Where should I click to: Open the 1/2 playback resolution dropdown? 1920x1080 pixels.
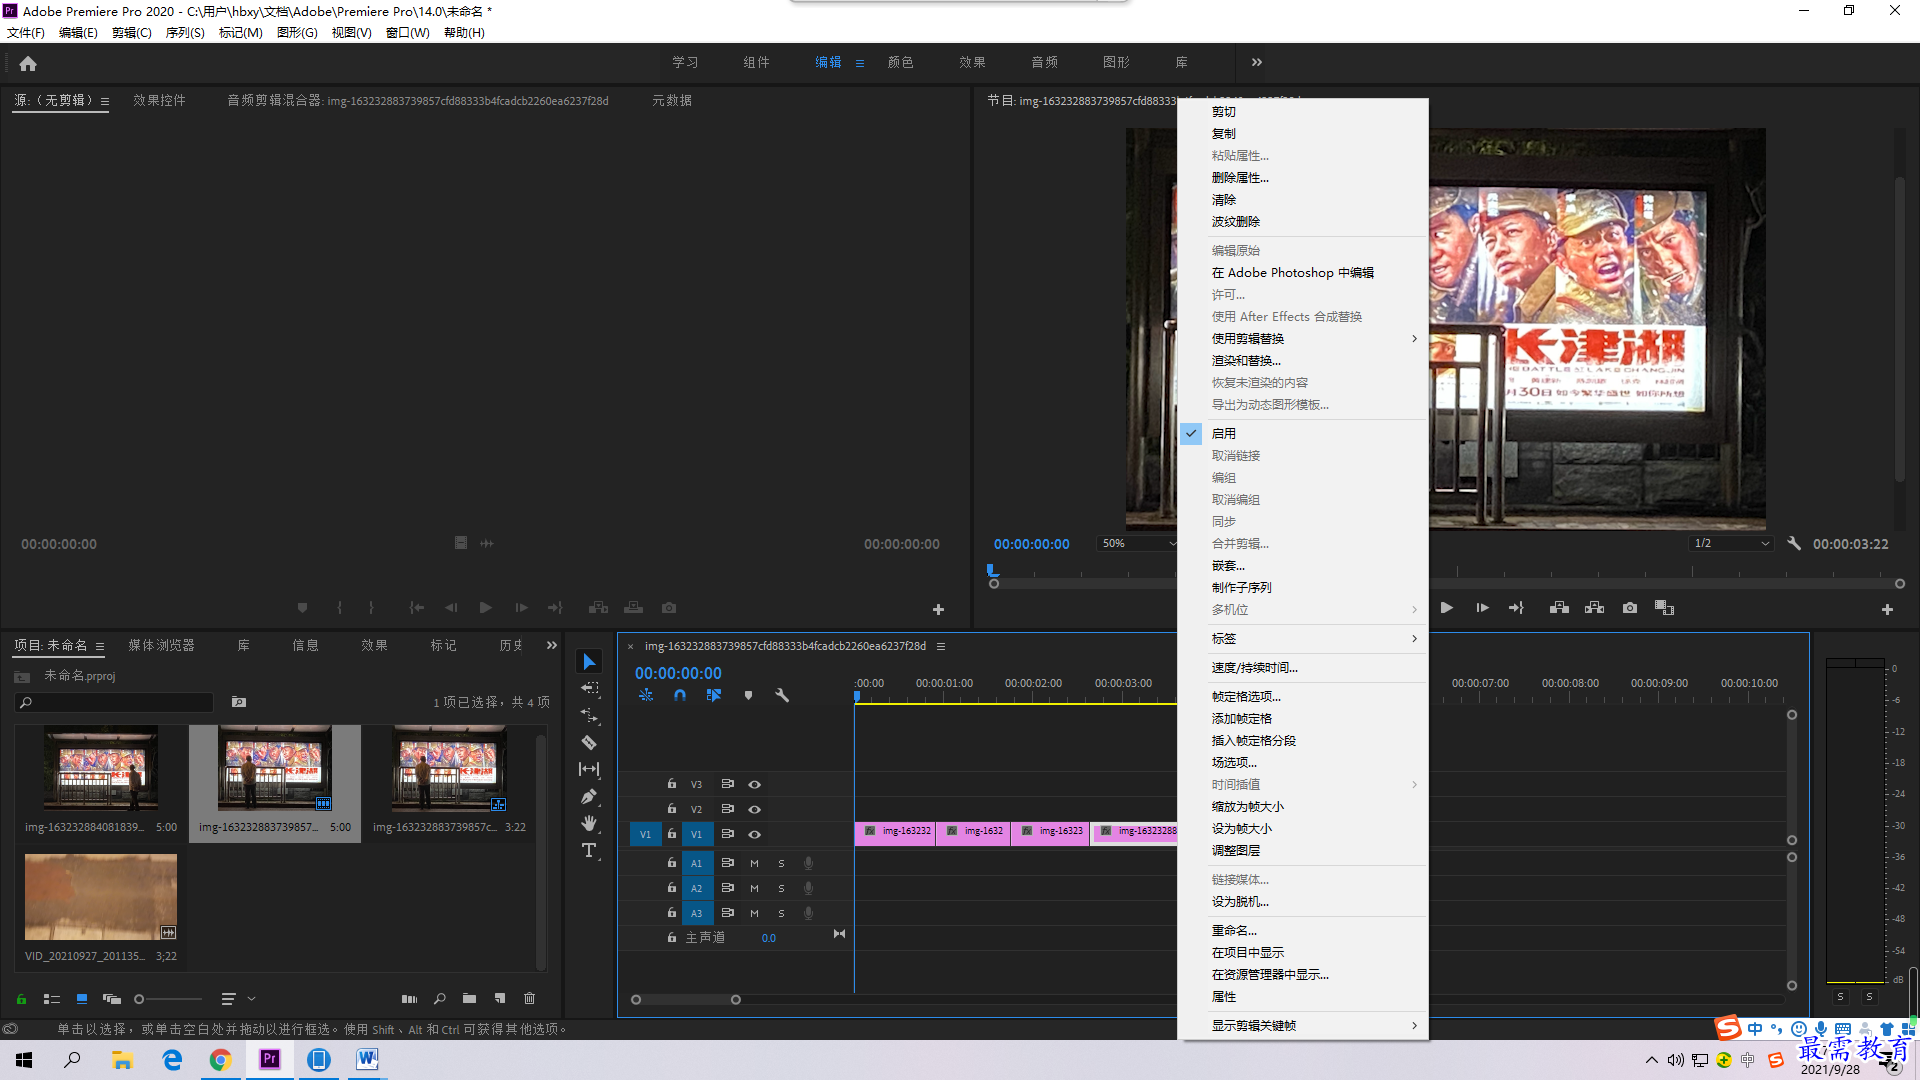tap(1731, 544)
